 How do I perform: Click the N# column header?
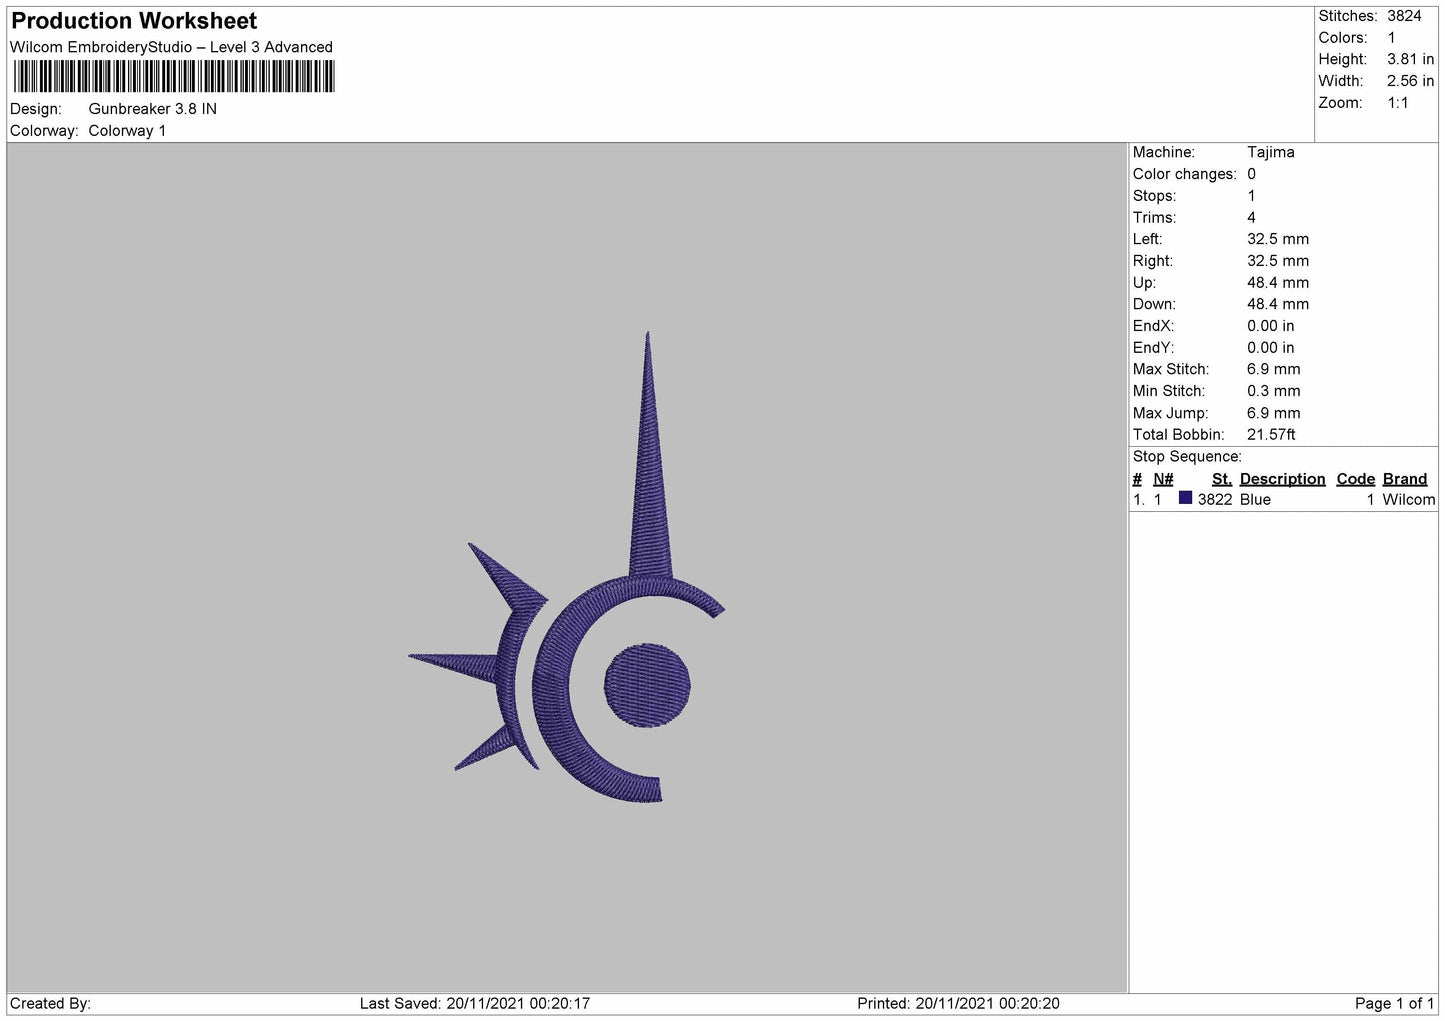pos(1163,479)
